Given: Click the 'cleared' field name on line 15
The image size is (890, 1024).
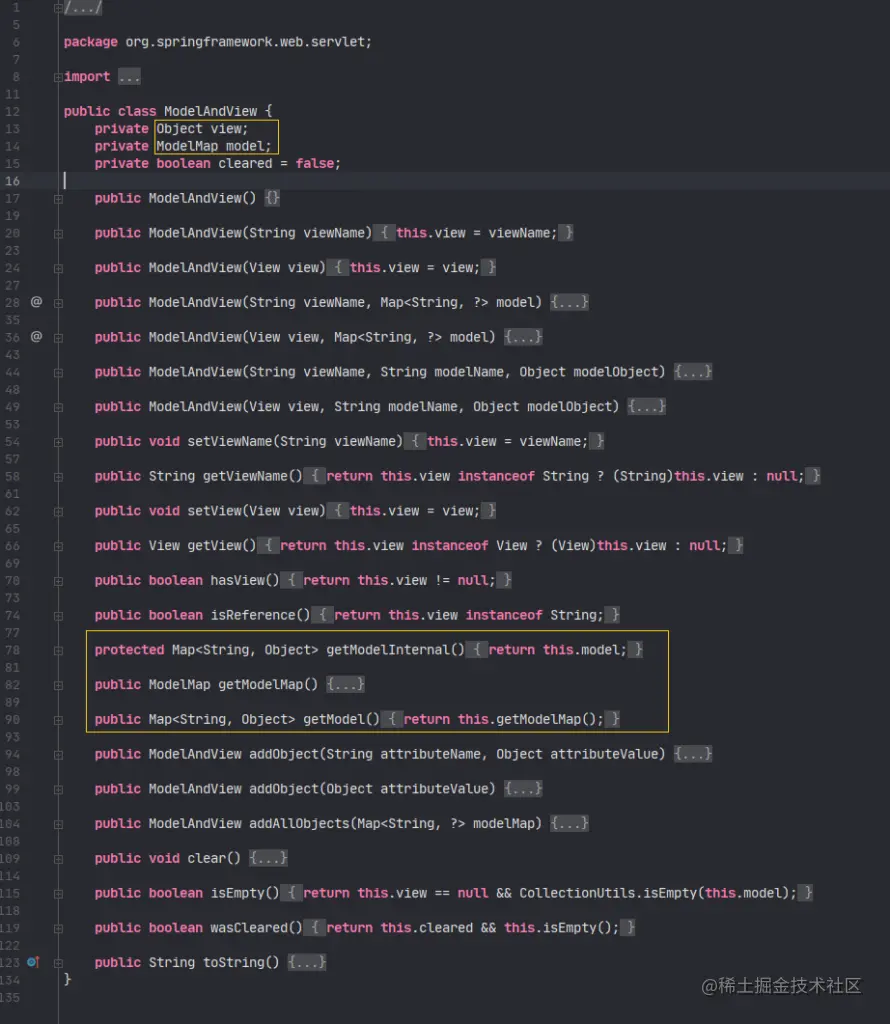Looking at the screenshot, I should [245, 163].
